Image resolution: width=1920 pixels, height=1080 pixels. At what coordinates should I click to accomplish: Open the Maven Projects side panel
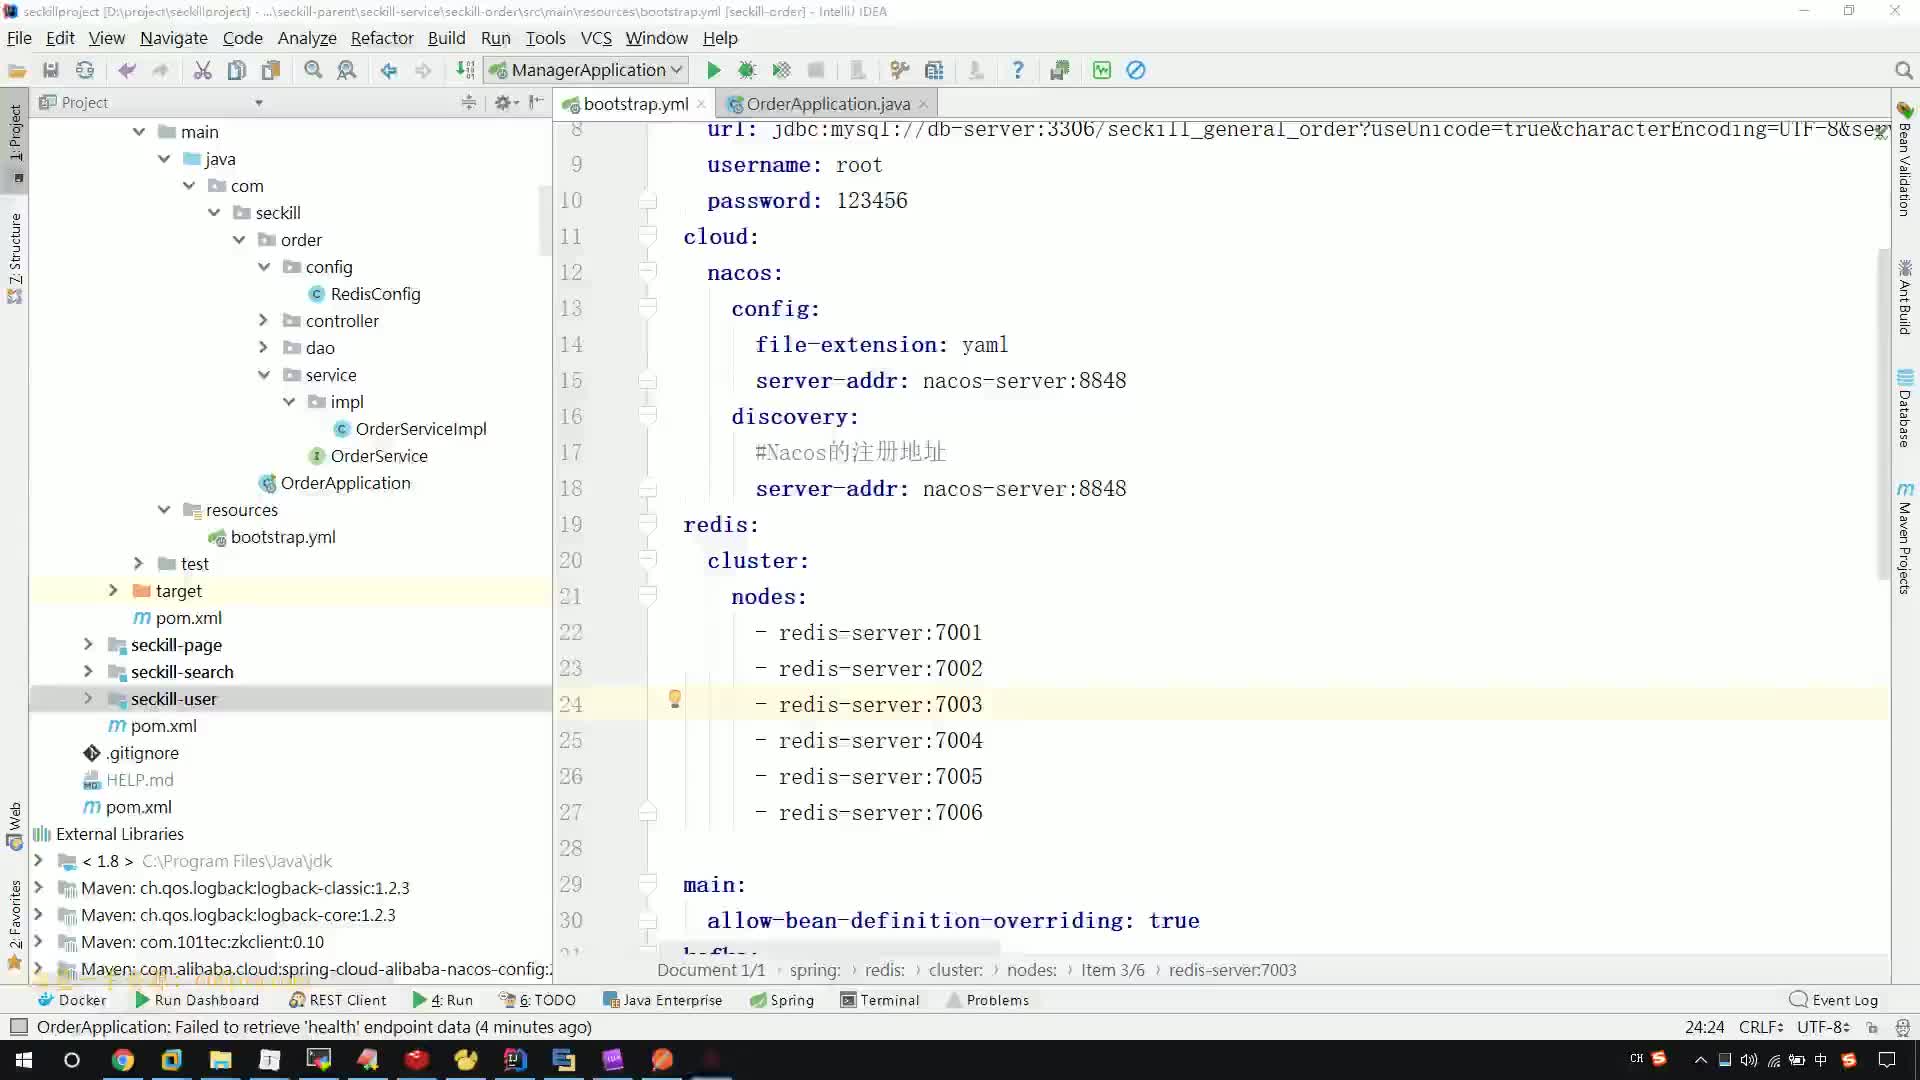click(1905, 539)
